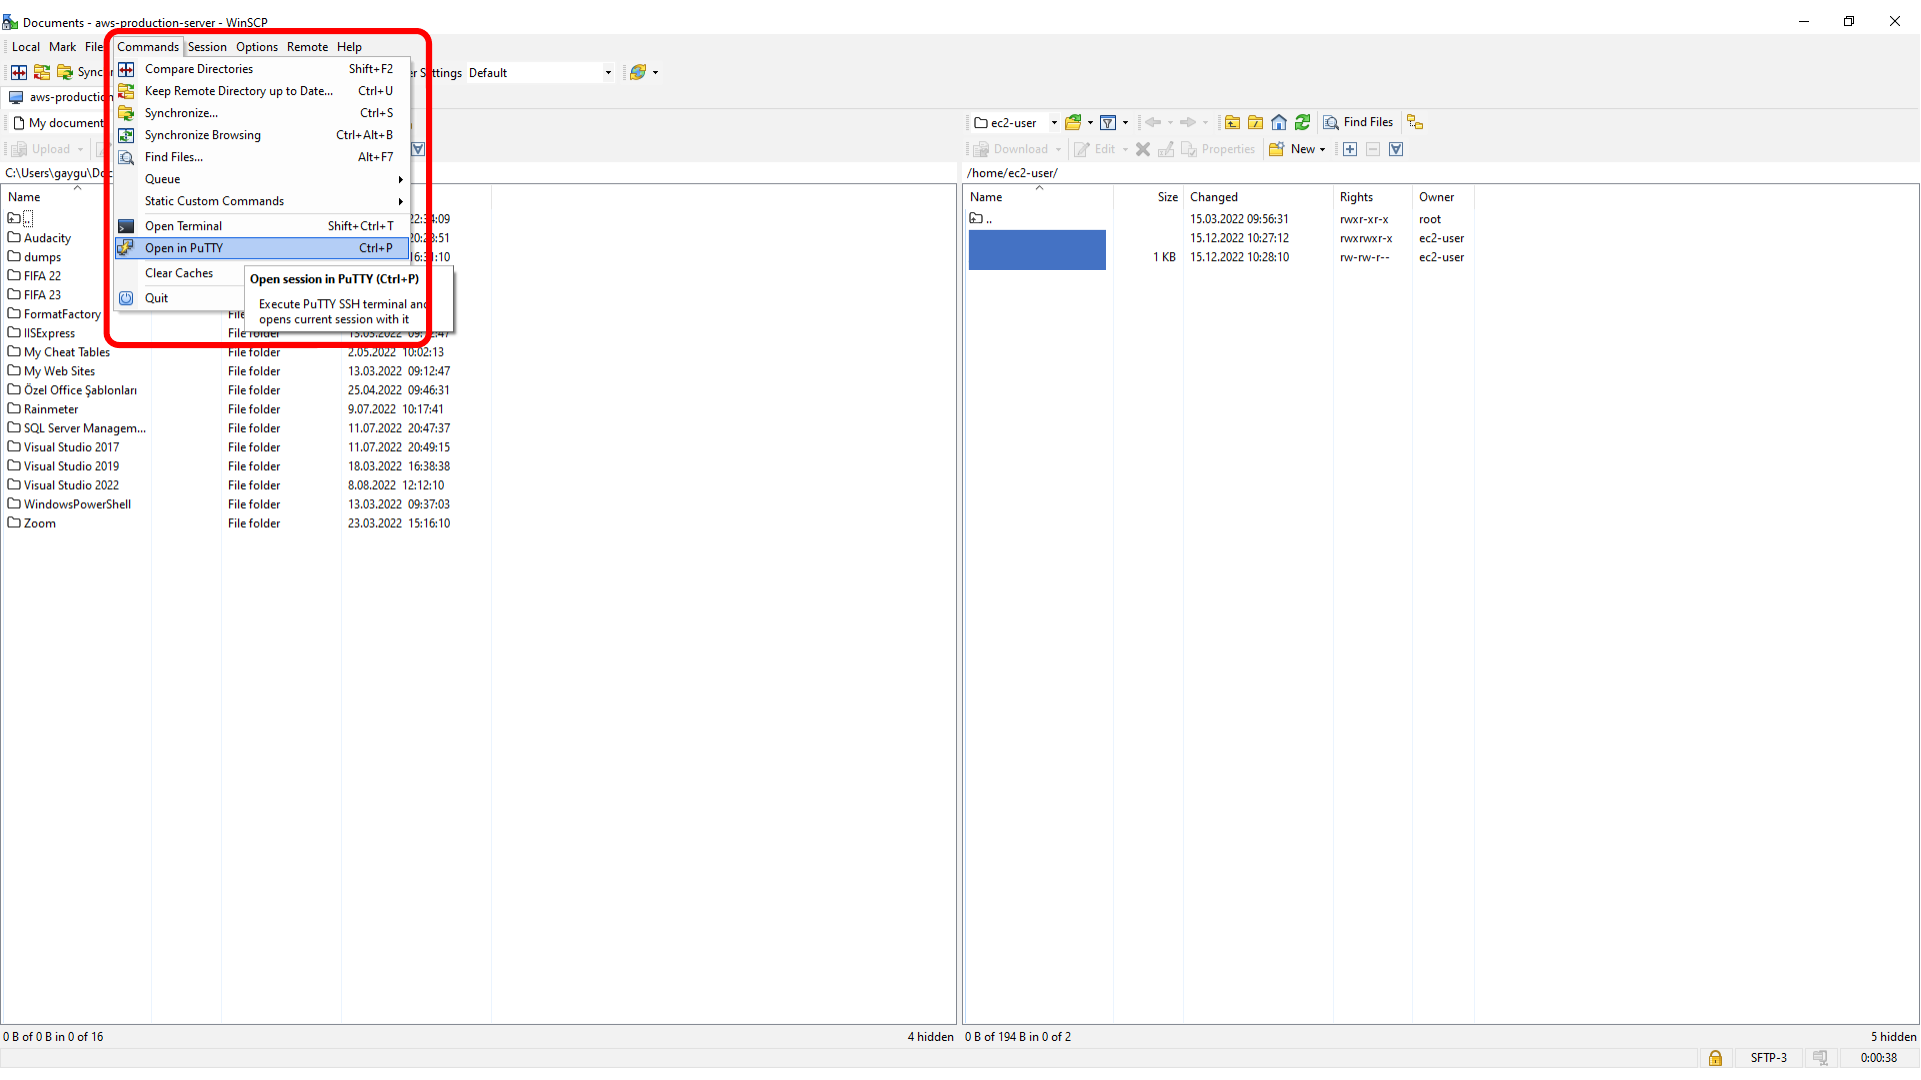Click the Keep Remote Directory up to Date toolbar icon
The height and width of the screenshot is (1080, 1921).
tap(42, 72)
